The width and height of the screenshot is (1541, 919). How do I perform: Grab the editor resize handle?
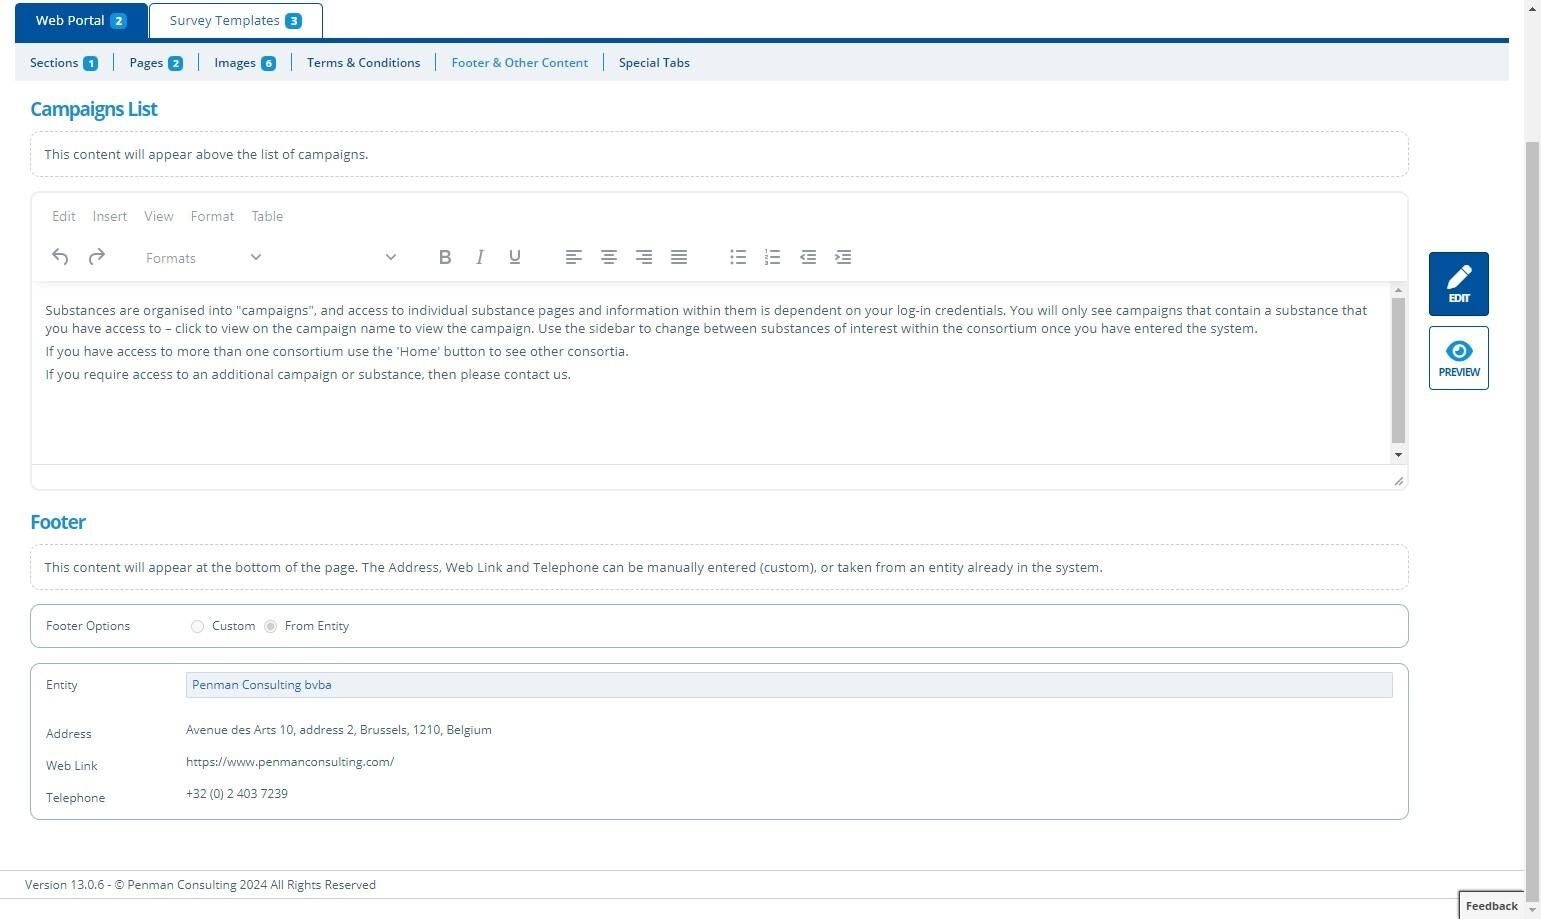click(x=1398, y=481)
